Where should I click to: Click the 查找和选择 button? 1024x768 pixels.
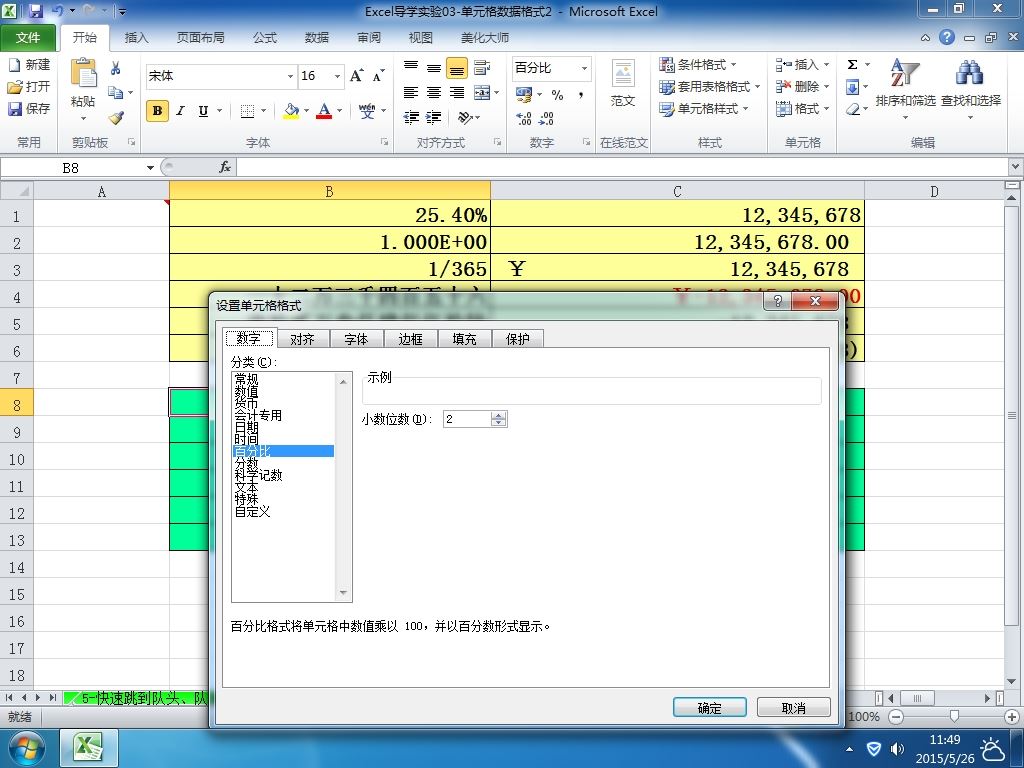click(970, 89)
